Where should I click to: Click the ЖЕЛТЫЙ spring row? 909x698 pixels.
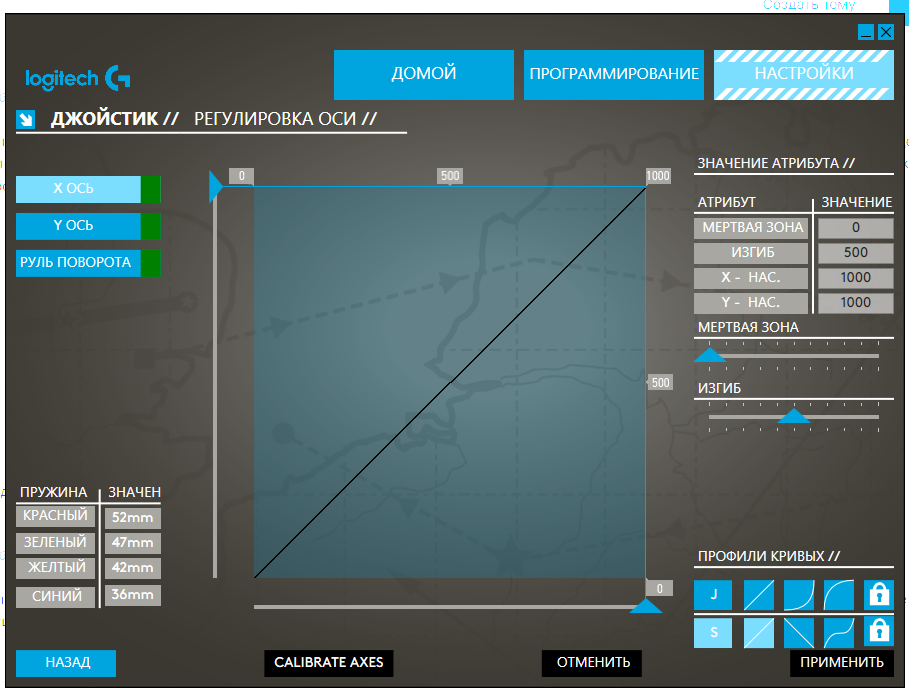(56, 568)
